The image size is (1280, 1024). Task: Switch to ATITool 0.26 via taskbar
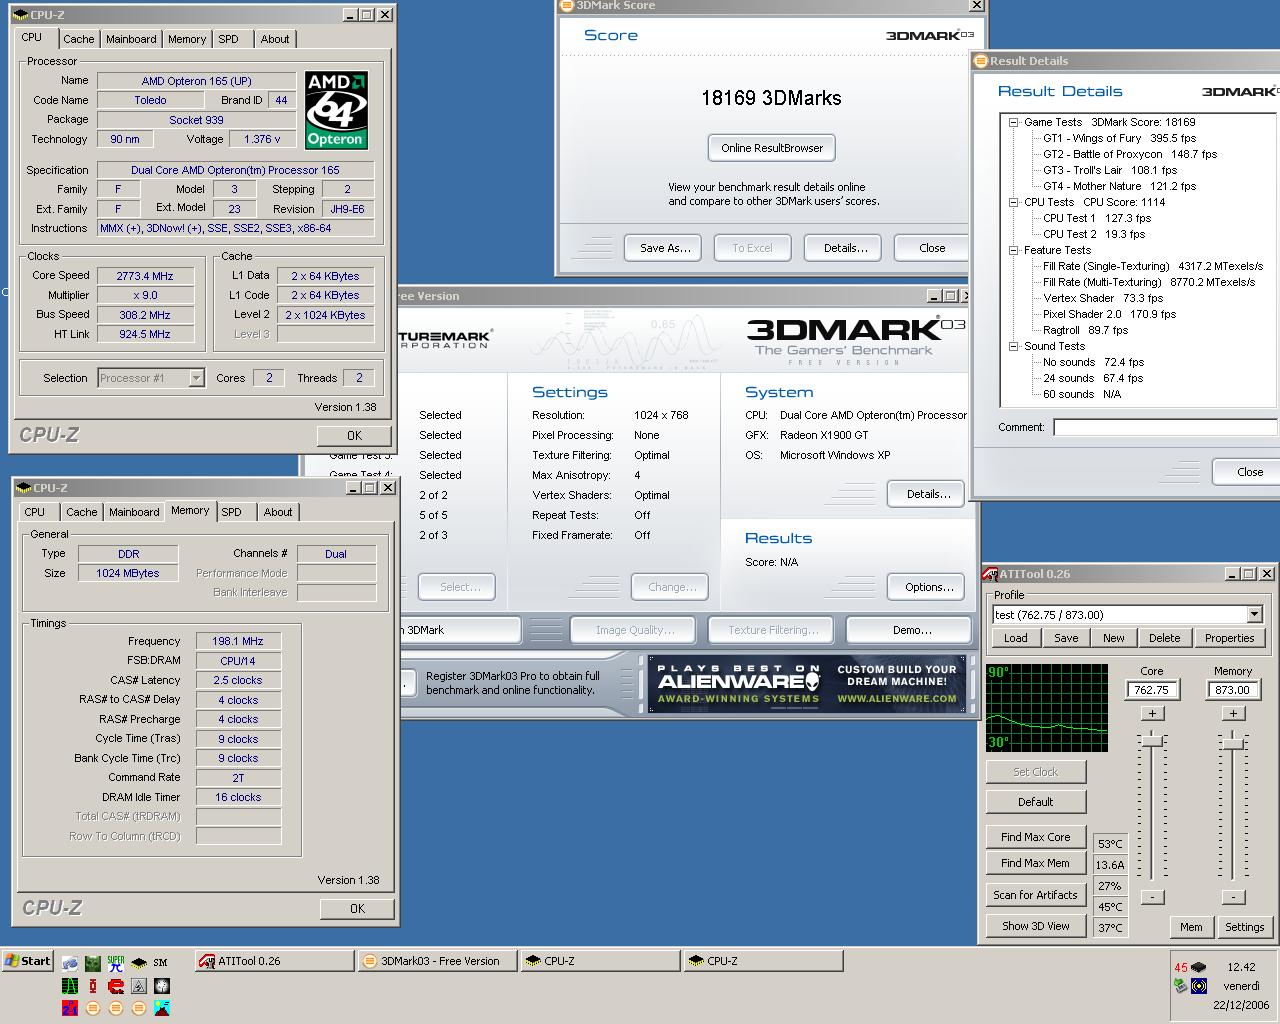pyautogui.click(x=275, y=961)
